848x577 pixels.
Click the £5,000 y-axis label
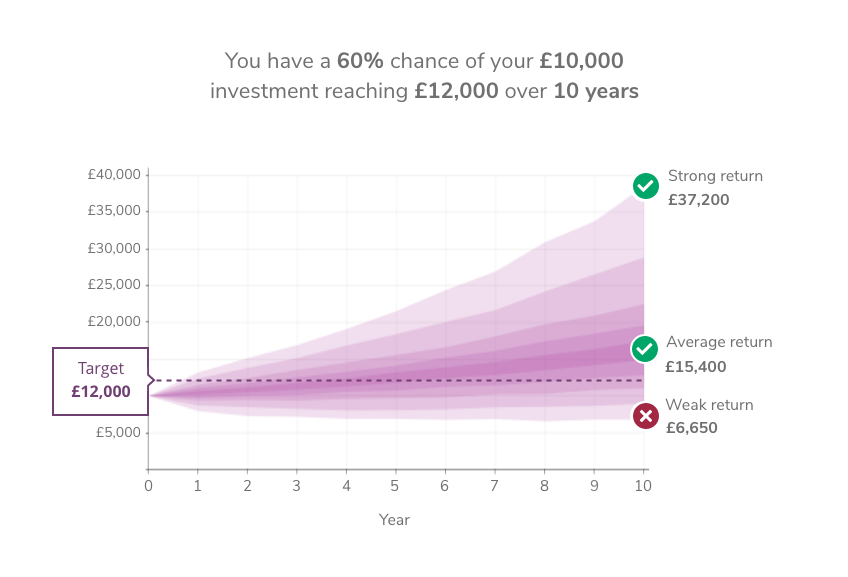pyautogui.click(x=118, y=433)
